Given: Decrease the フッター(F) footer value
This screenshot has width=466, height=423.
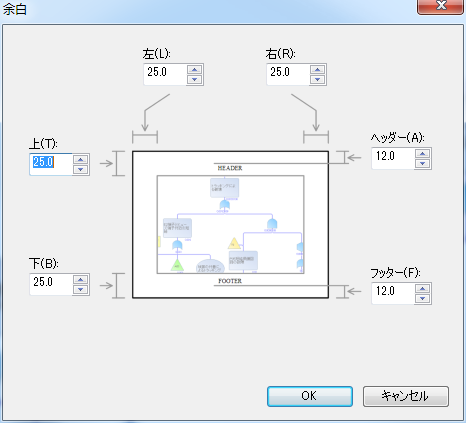Looking at the screenshot, I should pos(422,298).
